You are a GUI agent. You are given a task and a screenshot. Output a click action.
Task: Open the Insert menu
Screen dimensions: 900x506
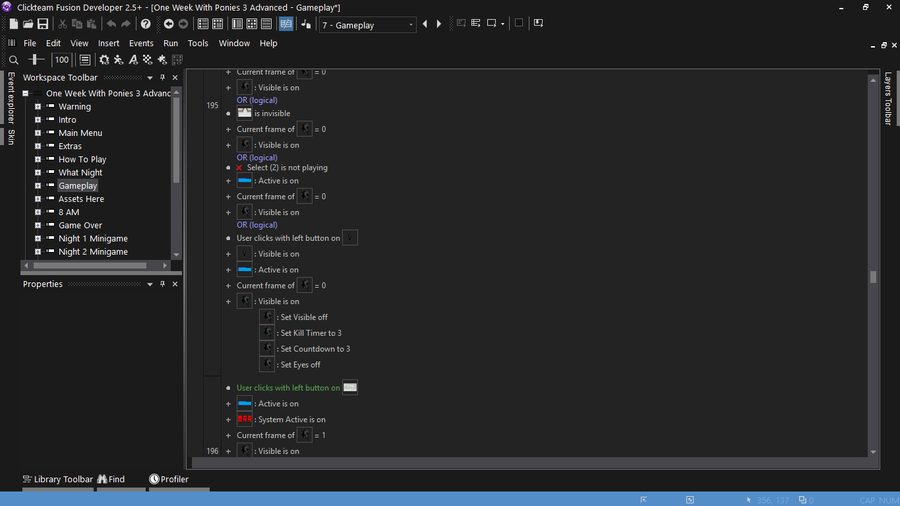108,43
